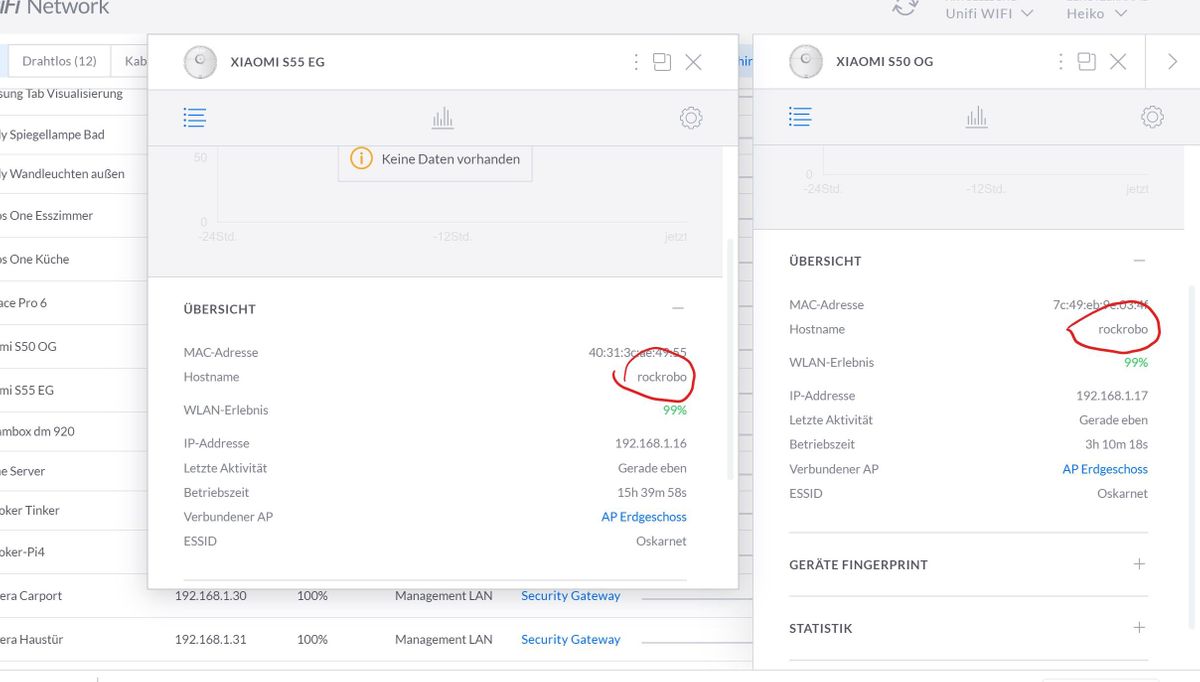Click IP address 192.168.1.16 value

651,444
